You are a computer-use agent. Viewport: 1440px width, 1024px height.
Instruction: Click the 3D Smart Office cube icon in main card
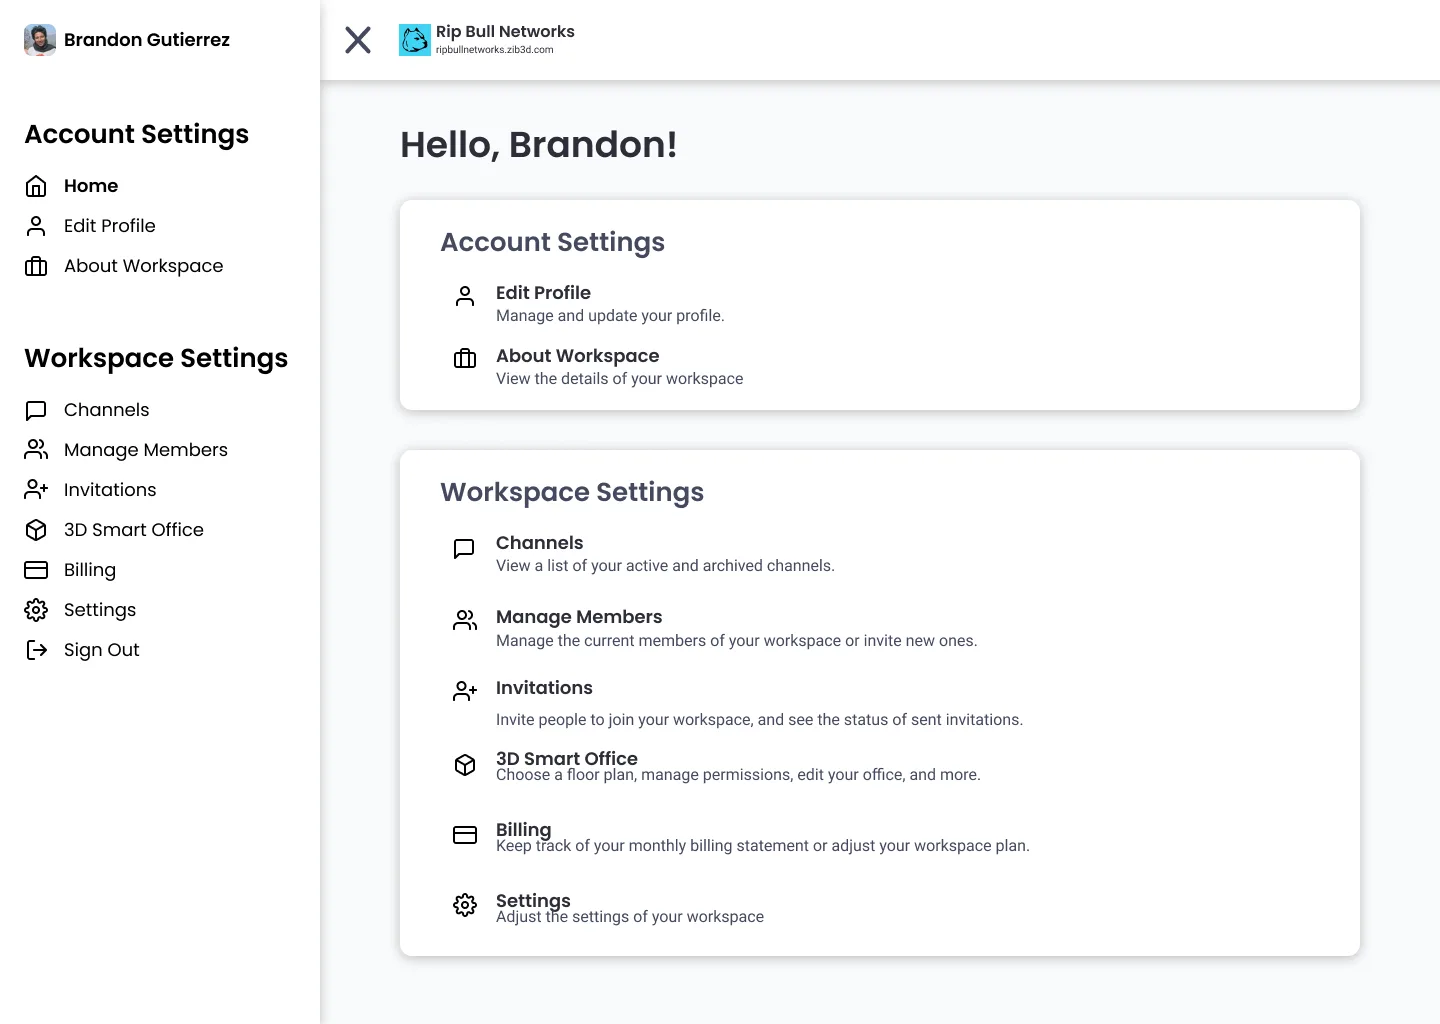pyautogui.click(x=465, y=765)
